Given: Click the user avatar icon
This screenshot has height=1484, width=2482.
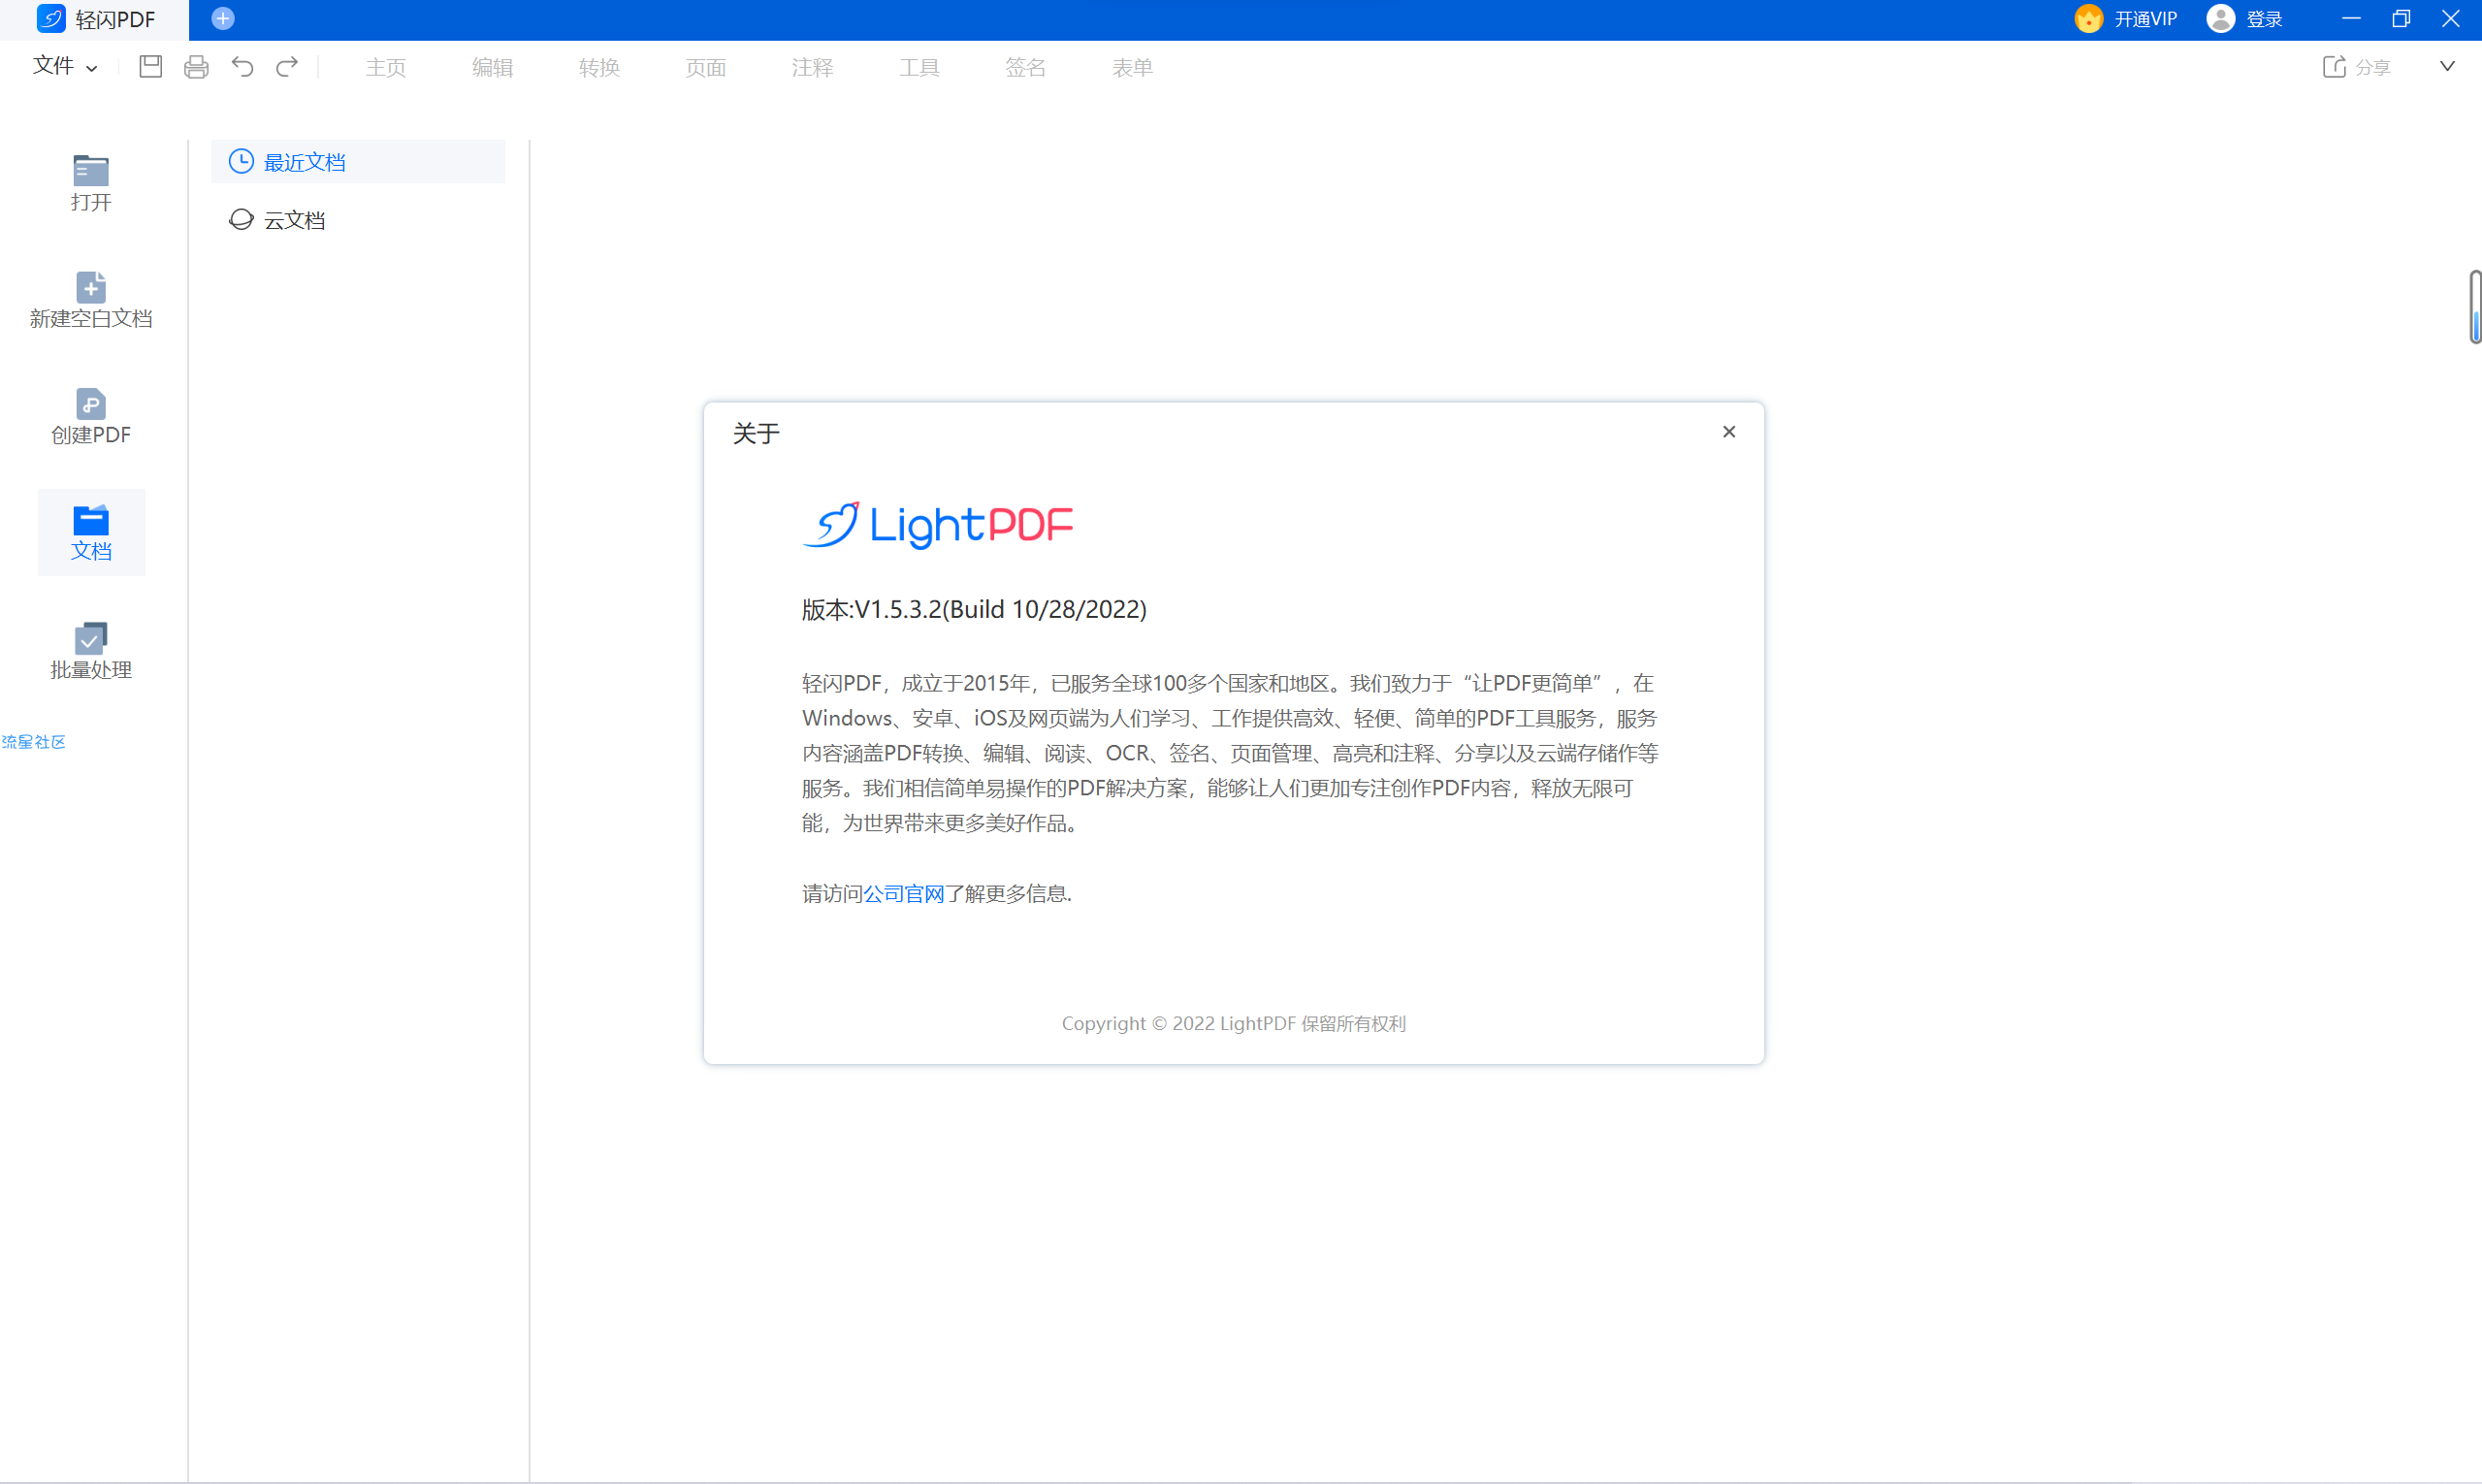Looking at the screenshot, I should tap(2220, 19).
